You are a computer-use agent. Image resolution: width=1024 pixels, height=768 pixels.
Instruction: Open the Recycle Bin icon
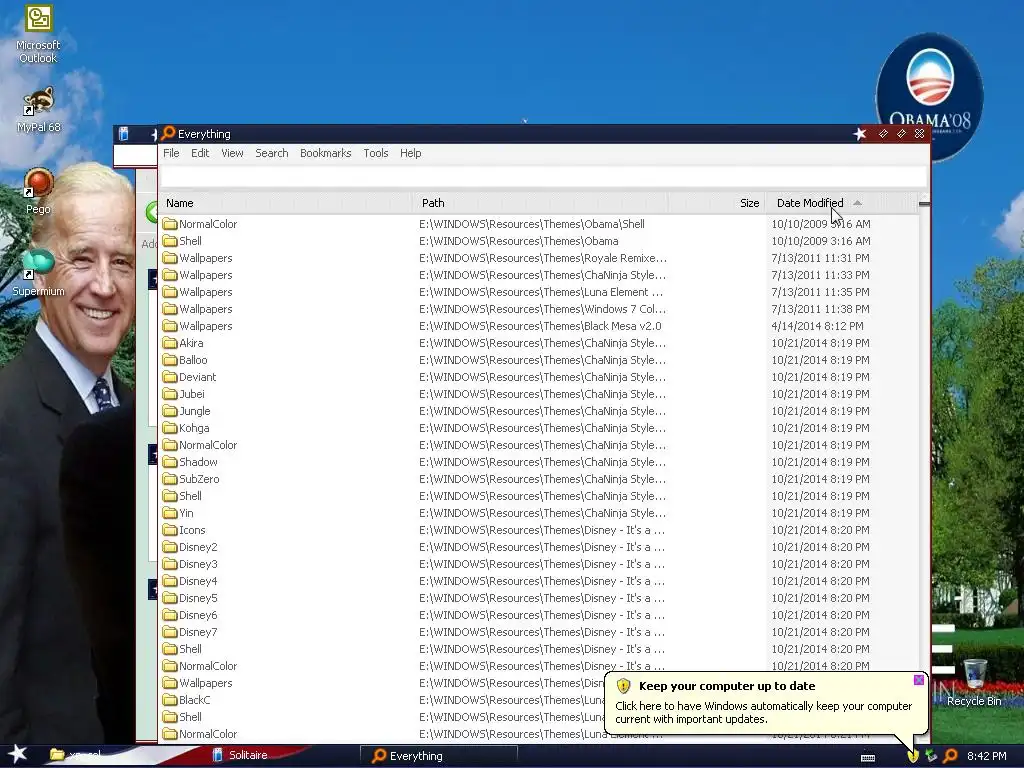click(974, 682)
